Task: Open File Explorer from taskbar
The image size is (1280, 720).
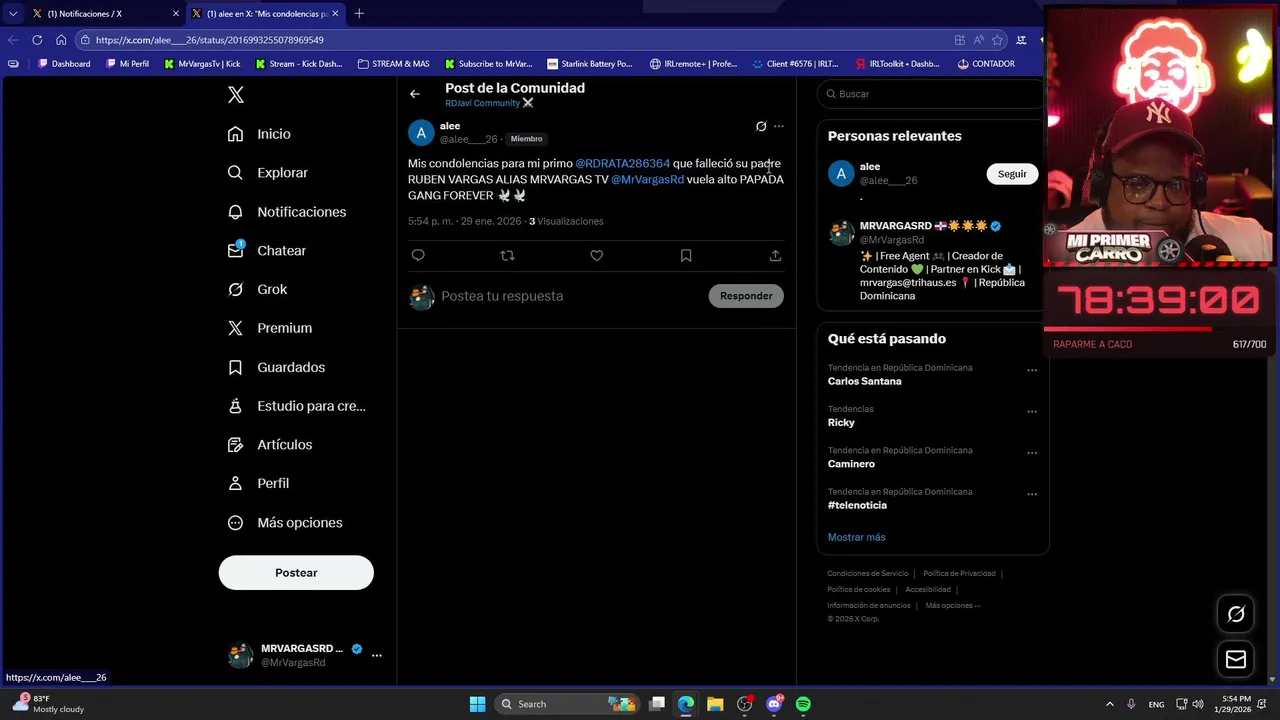Action: click(715, 704)
